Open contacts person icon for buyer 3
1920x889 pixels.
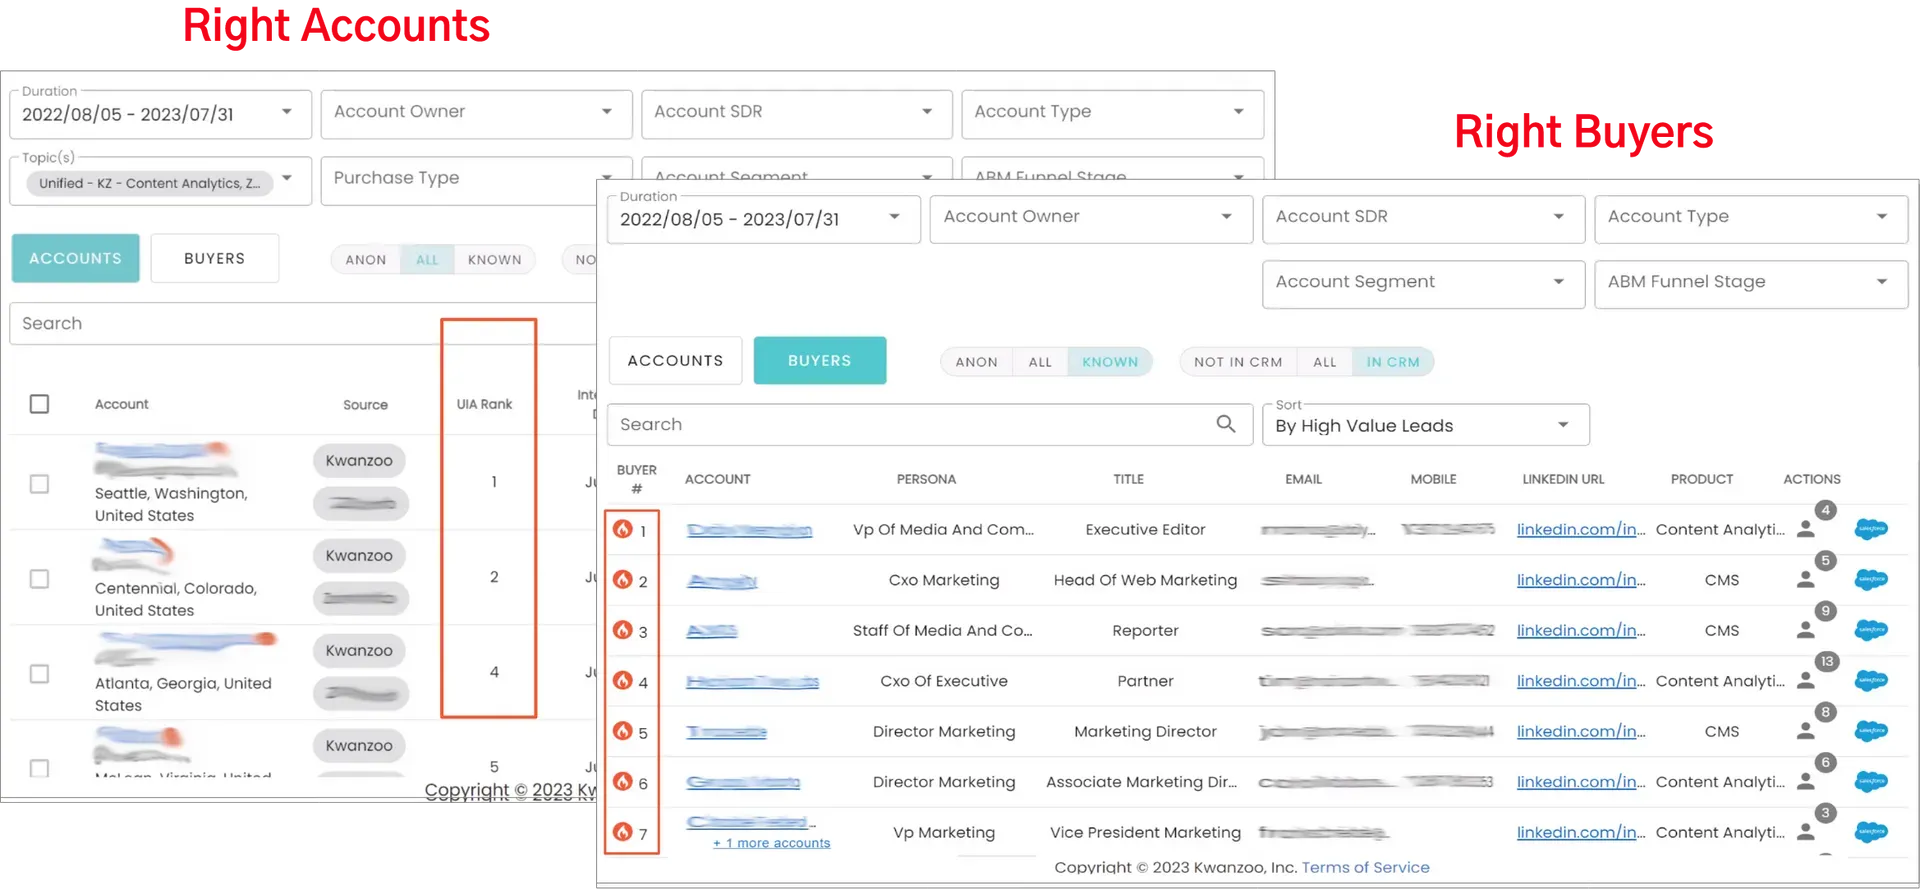coord(1805,631)
